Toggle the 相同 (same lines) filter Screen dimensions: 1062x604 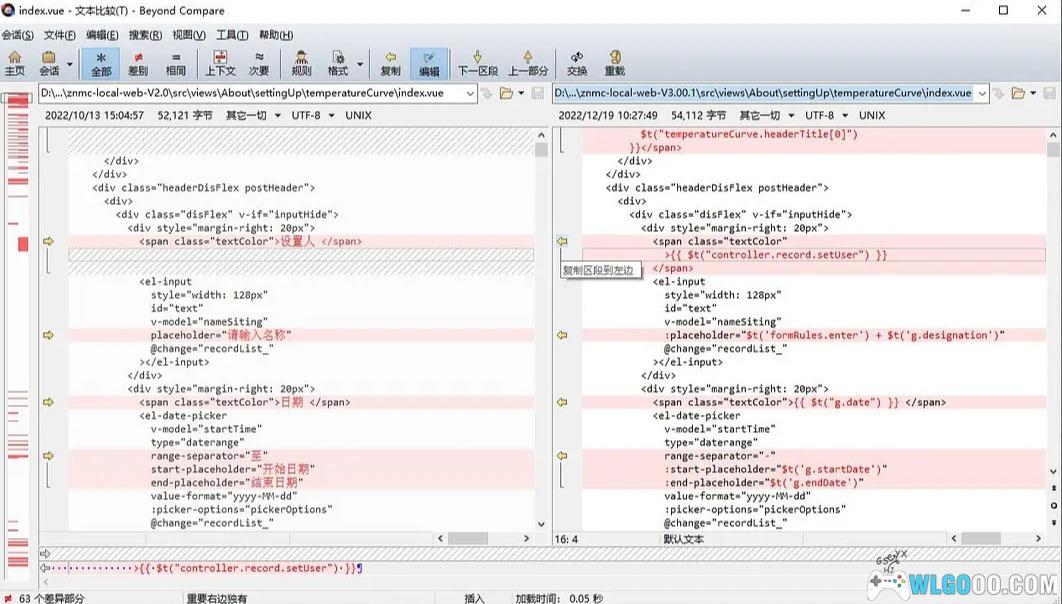(x=175, y=63)
